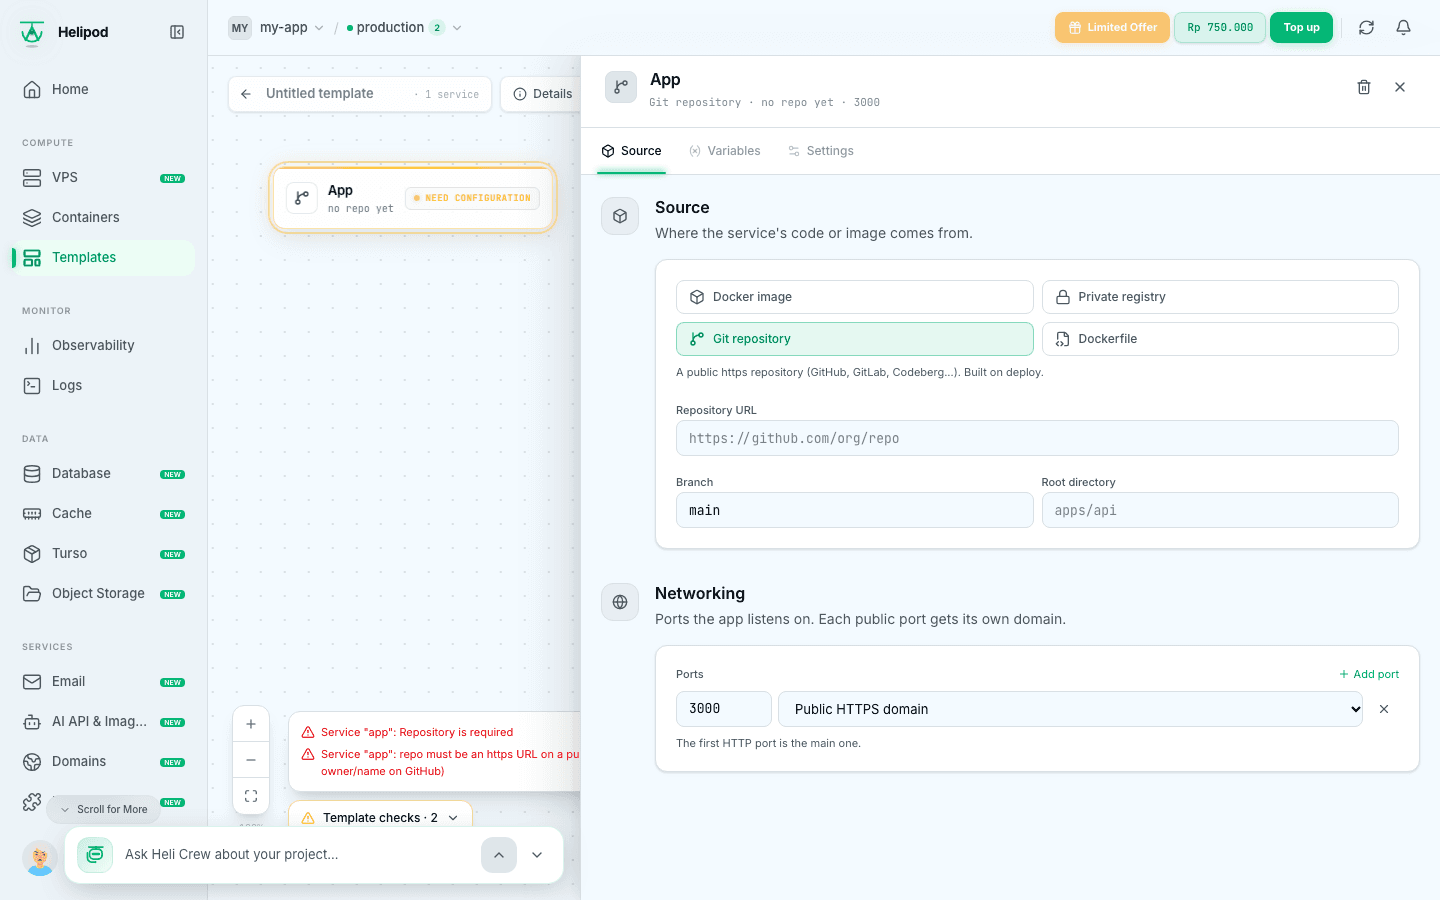Click the Limited Offer button
1440x900 pixels.
point(1112,28)
